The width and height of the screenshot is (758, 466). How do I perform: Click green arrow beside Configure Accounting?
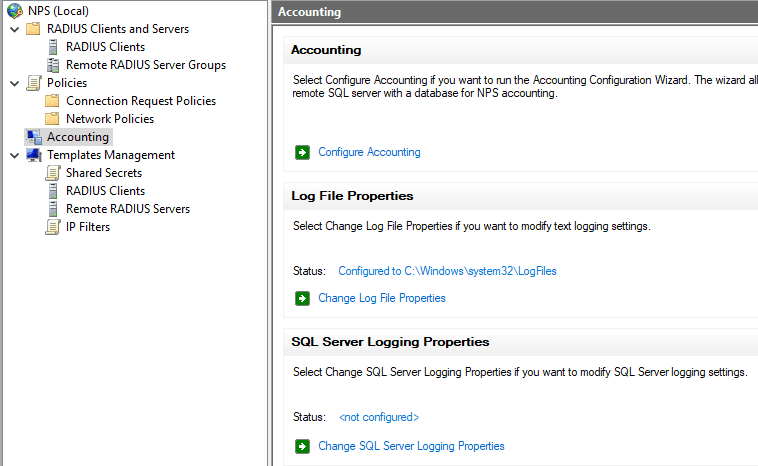(302, 152)
